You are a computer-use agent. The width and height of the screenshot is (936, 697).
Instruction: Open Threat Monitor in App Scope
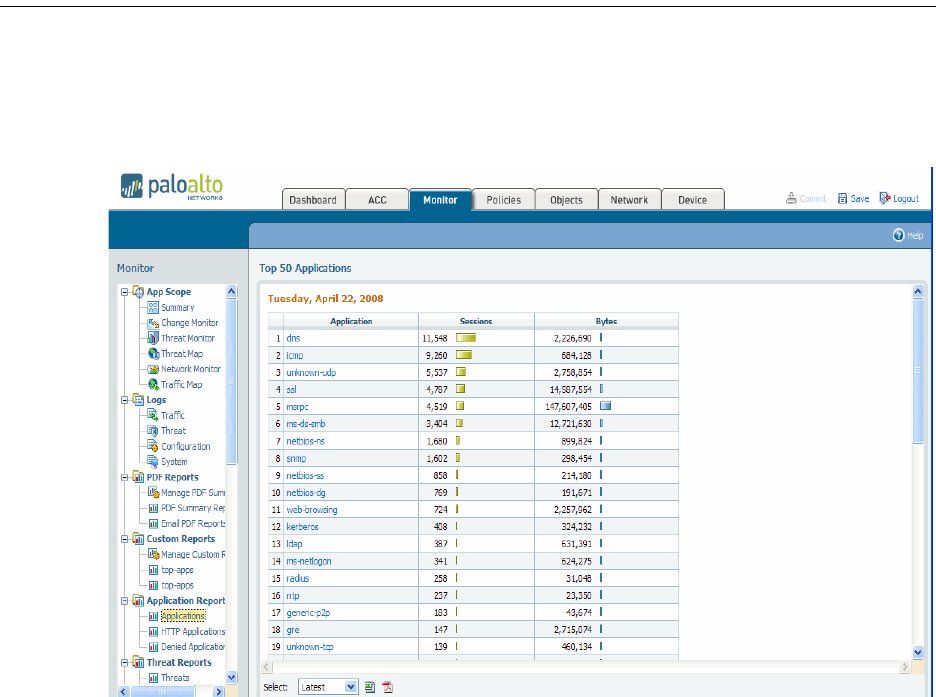coord(187,338)
